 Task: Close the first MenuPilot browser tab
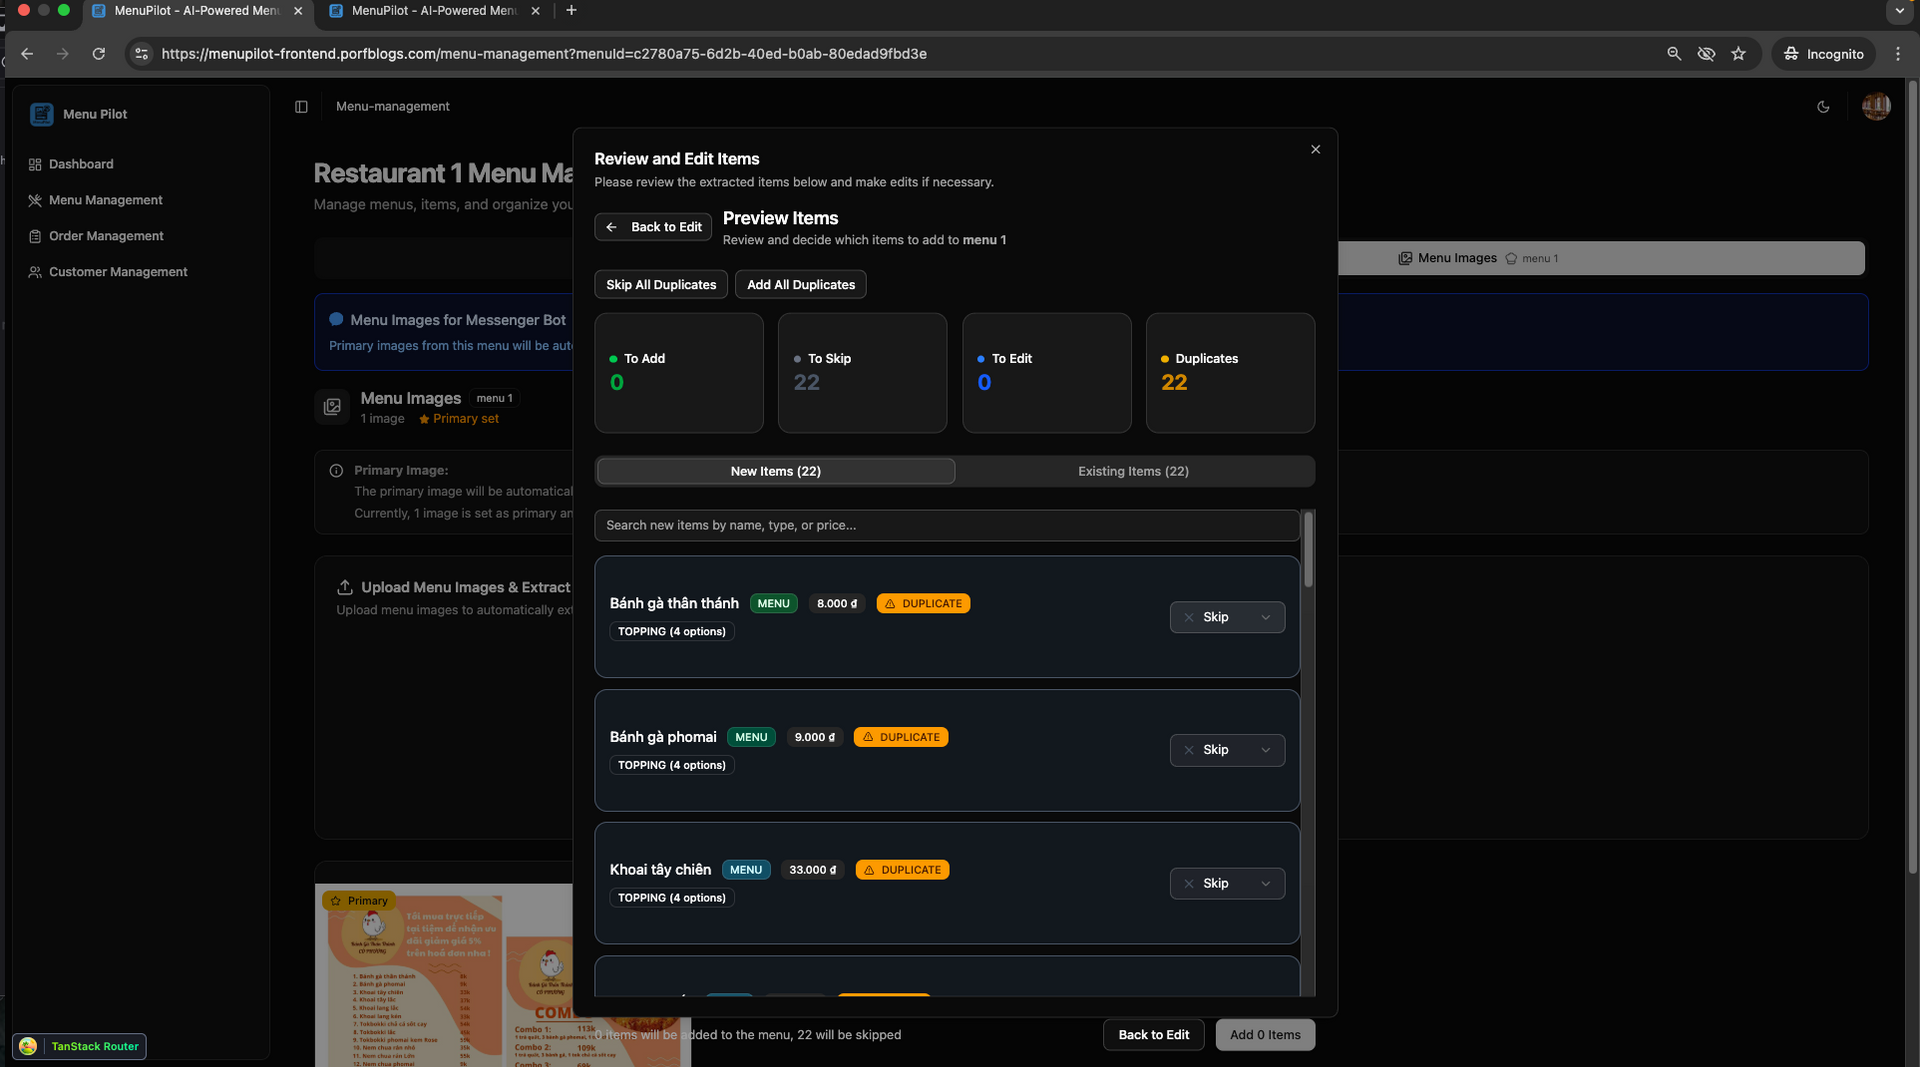point(298,11)
